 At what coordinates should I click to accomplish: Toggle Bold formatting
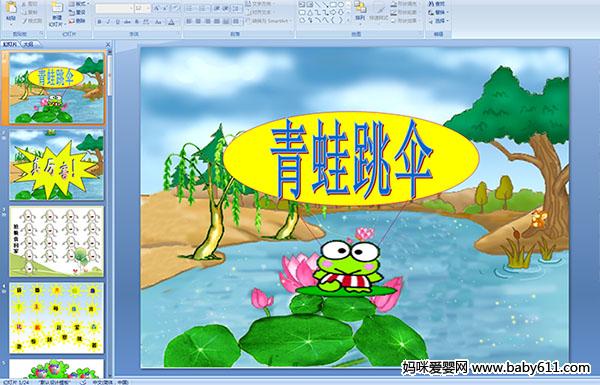coord(100,22)
